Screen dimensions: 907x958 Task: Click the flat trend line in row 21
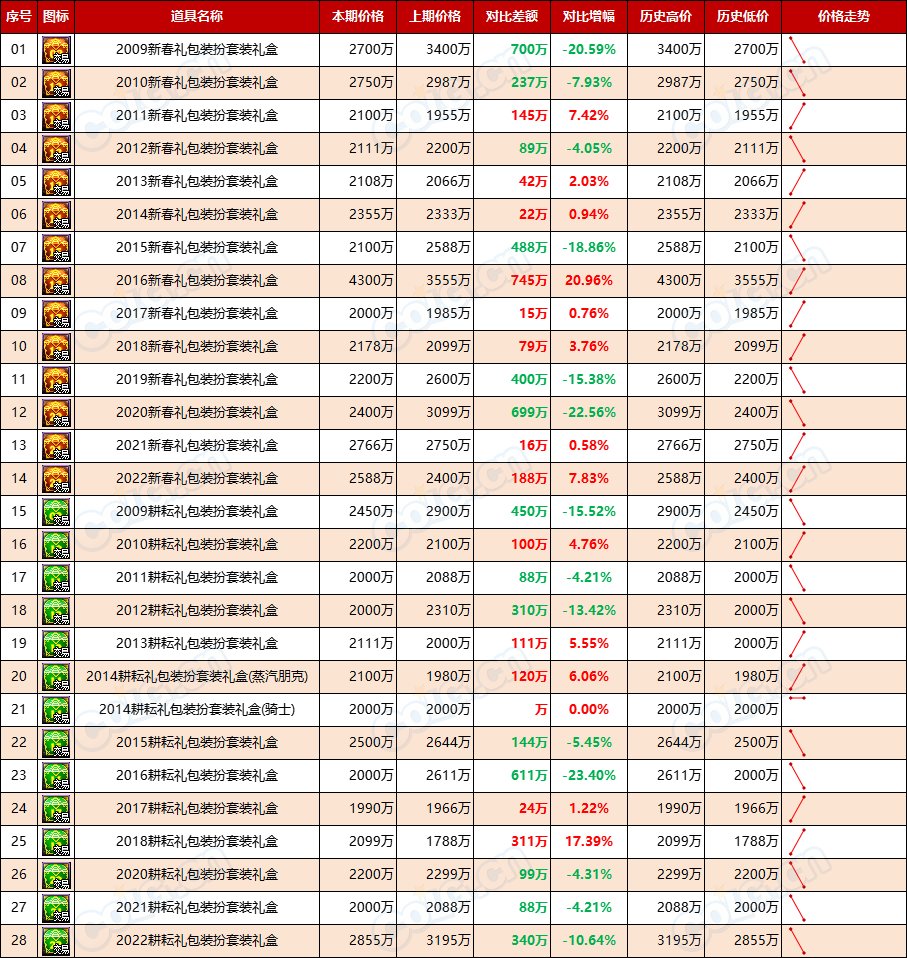coord(797,698)
